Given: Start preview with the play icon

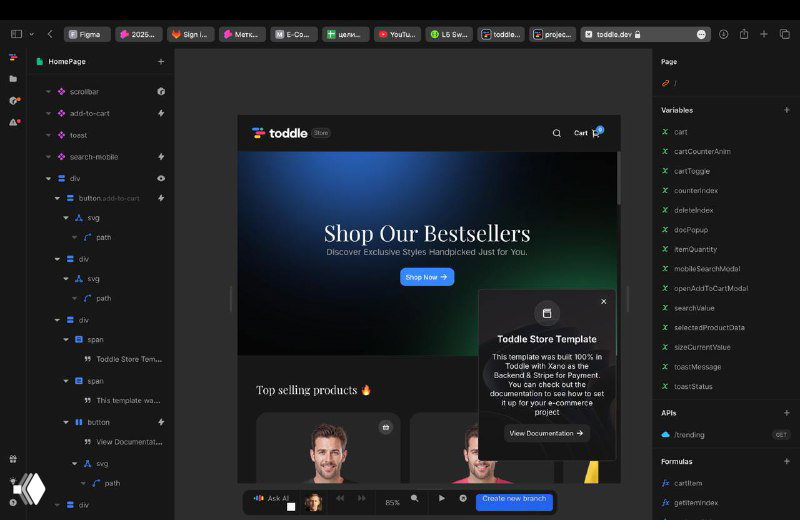Looking at the screenshot, I should [x=442, y=498].
